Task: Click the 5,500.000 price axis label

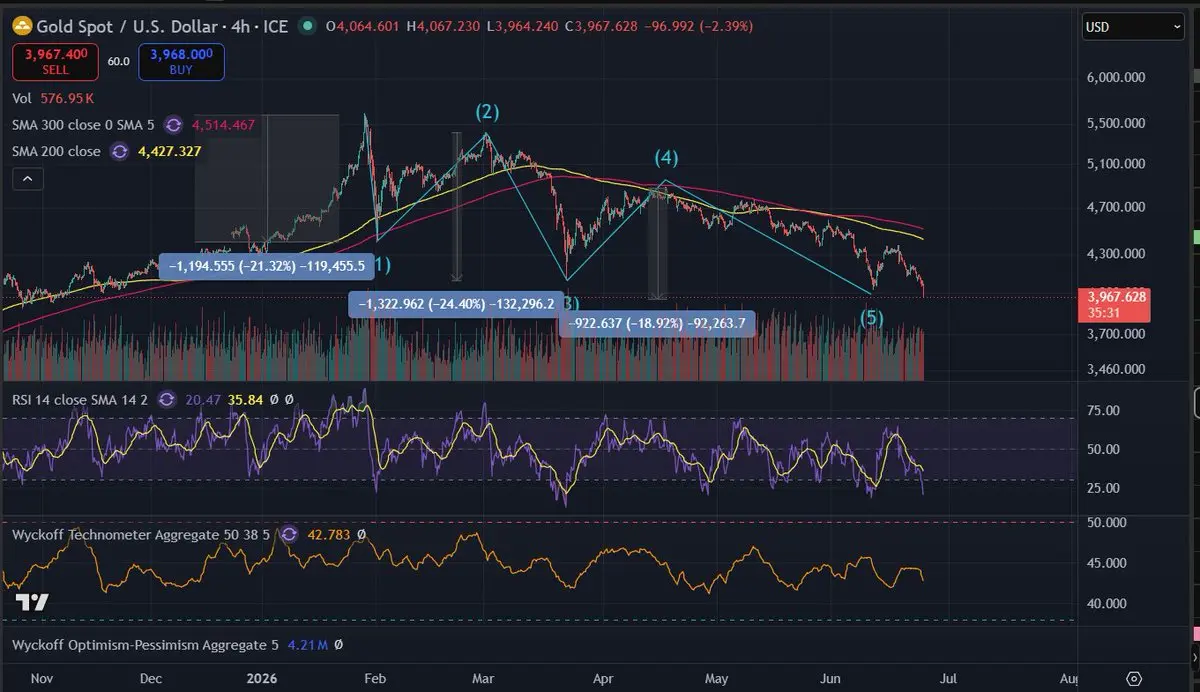Action: [1118, 123]
